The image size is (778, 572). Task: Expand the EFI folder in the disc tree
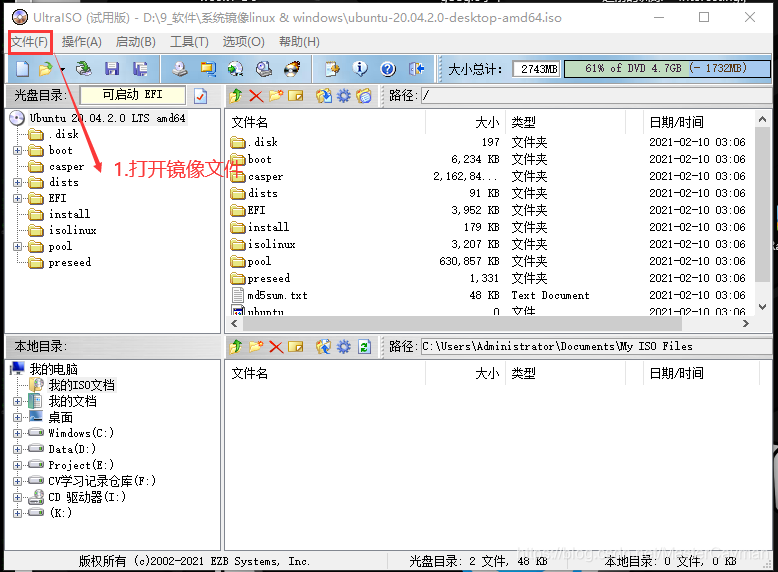tap(18, 198)
